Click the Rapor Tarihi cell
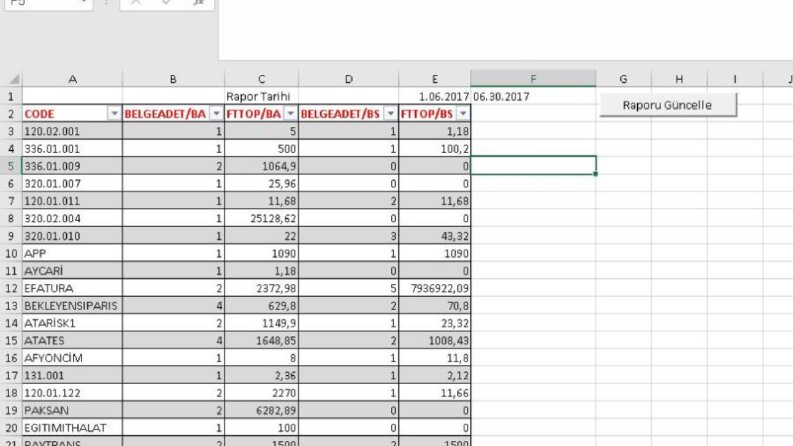 [x=261, y=96]
